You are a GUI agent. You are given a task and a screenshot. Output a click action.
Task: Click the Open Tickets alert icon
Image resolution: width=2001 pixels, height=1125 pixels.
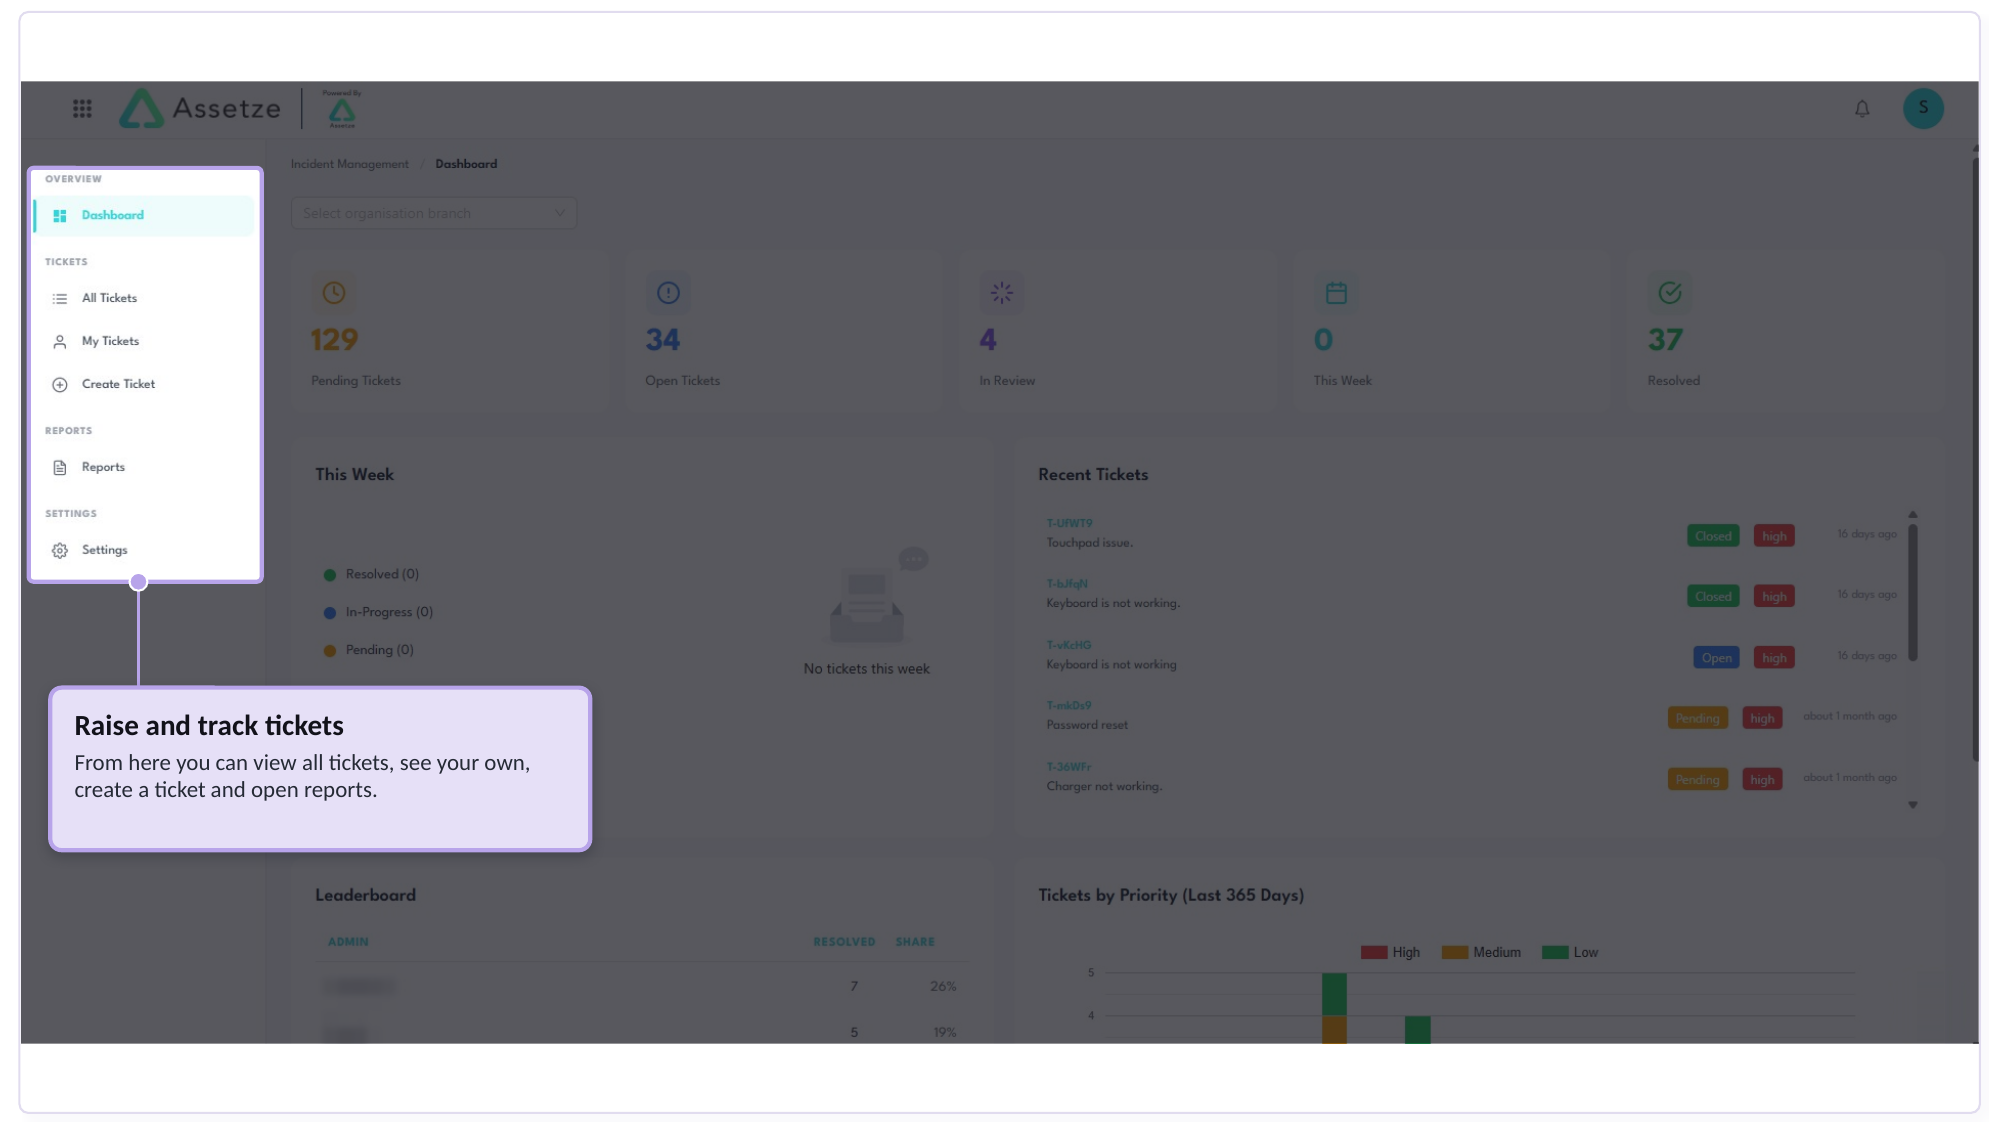tap(668, 293)
